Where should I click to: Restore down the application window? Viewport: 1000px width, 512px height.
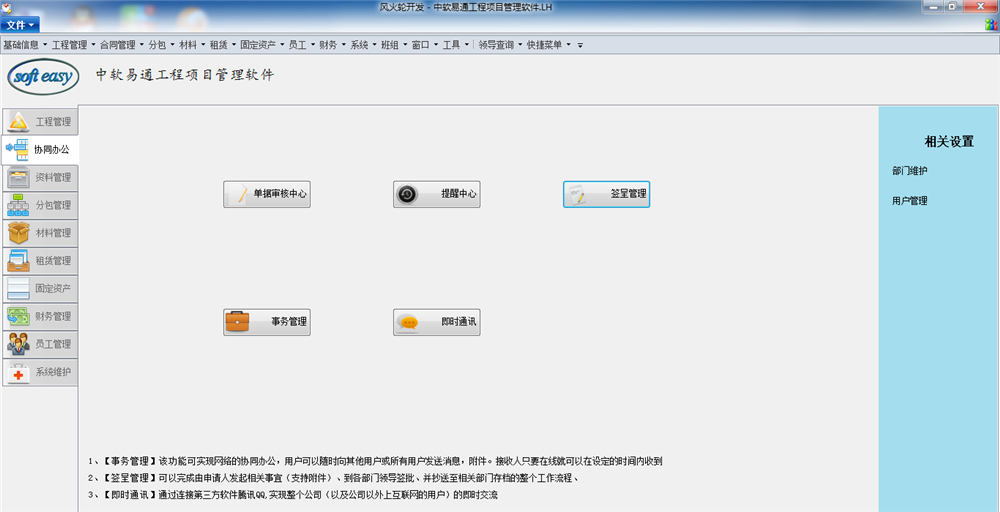(x=952, y=6)
